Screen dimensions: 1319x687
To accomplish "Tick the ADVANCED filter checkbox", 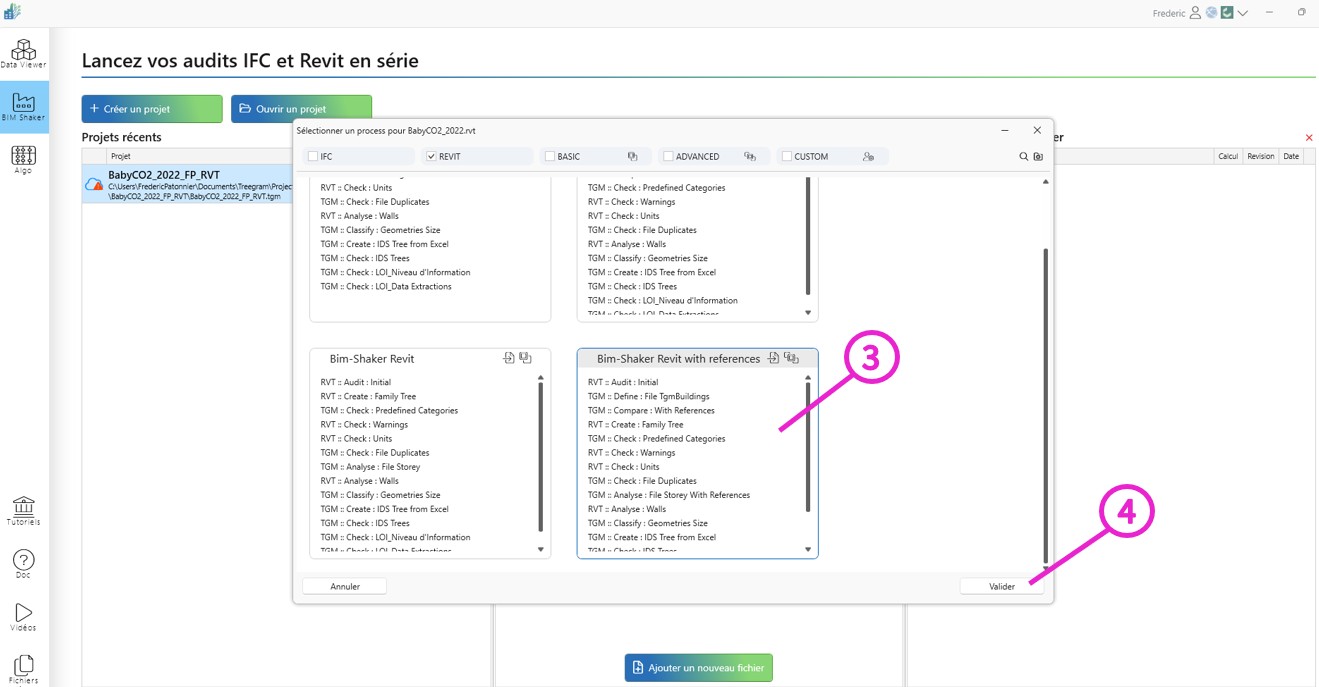I will (668, 157).
